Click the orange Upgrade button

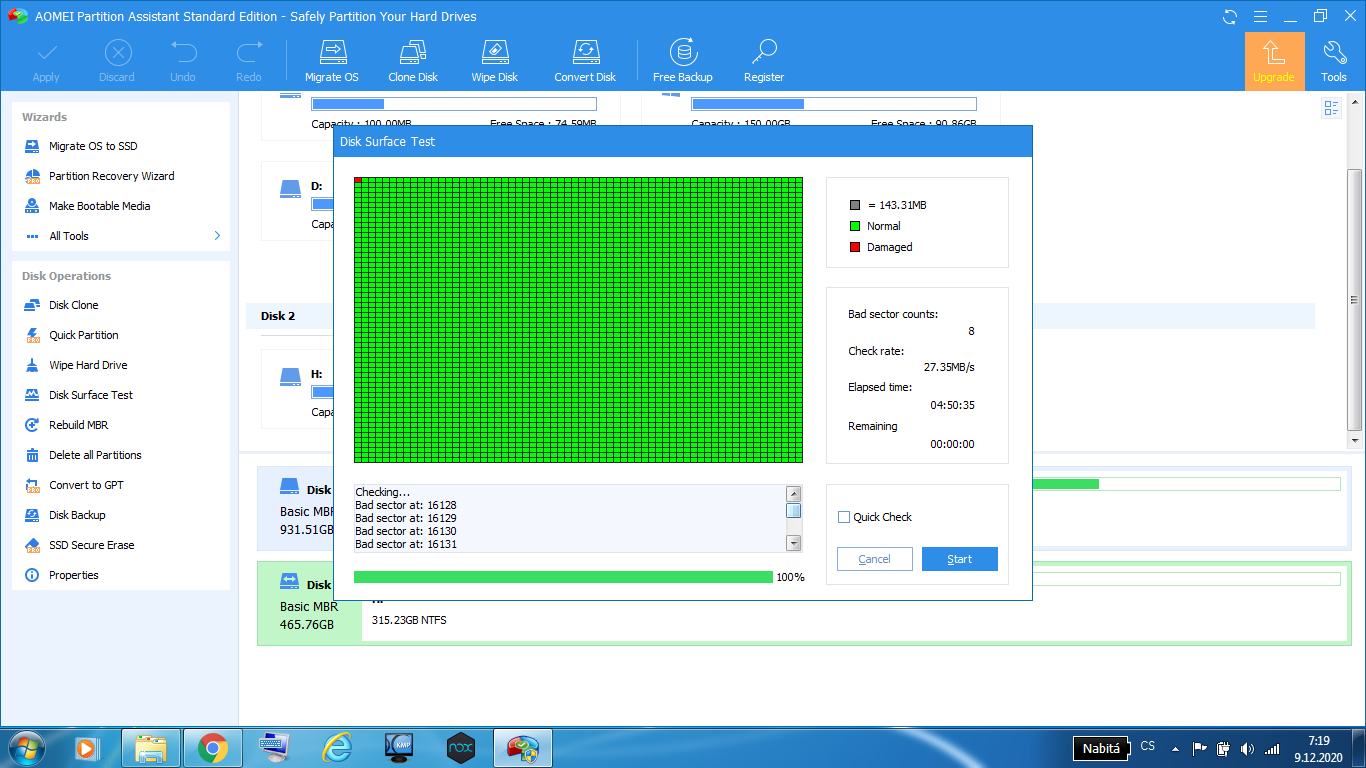1274,61
